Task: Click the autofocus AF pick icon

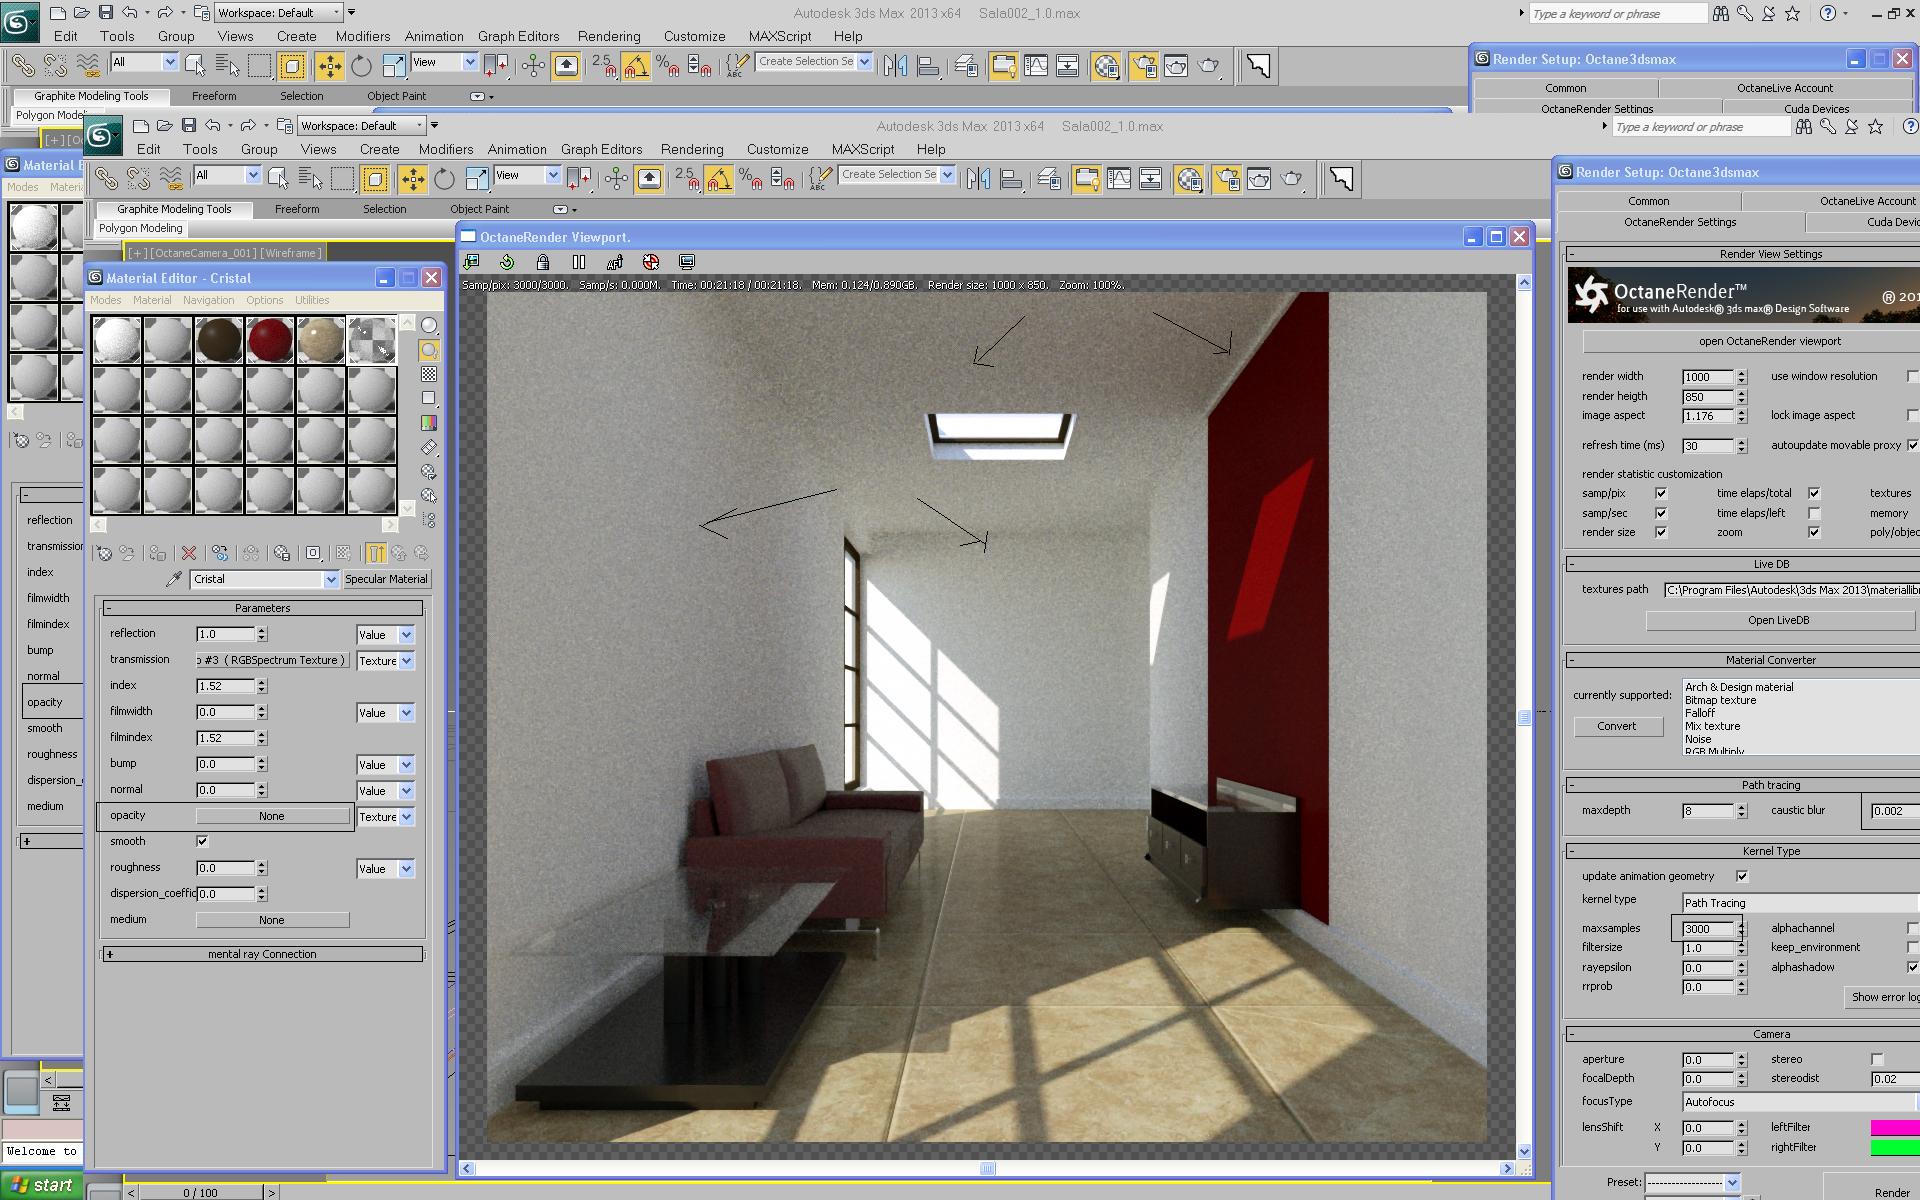Action: [x=615, y=262]
